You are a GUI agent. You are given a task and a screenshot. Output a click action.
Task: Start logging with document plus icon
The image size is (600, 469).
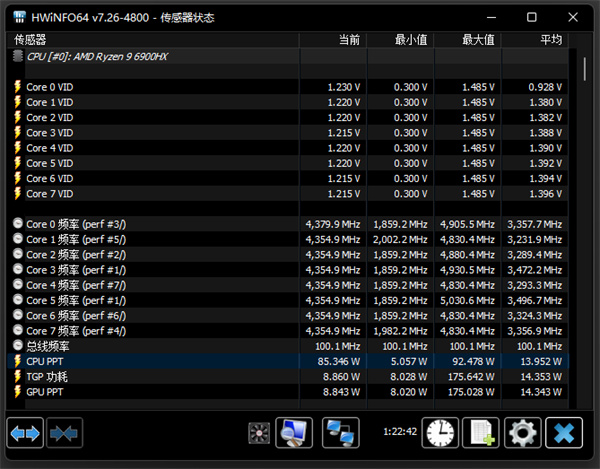click(481, 433)
